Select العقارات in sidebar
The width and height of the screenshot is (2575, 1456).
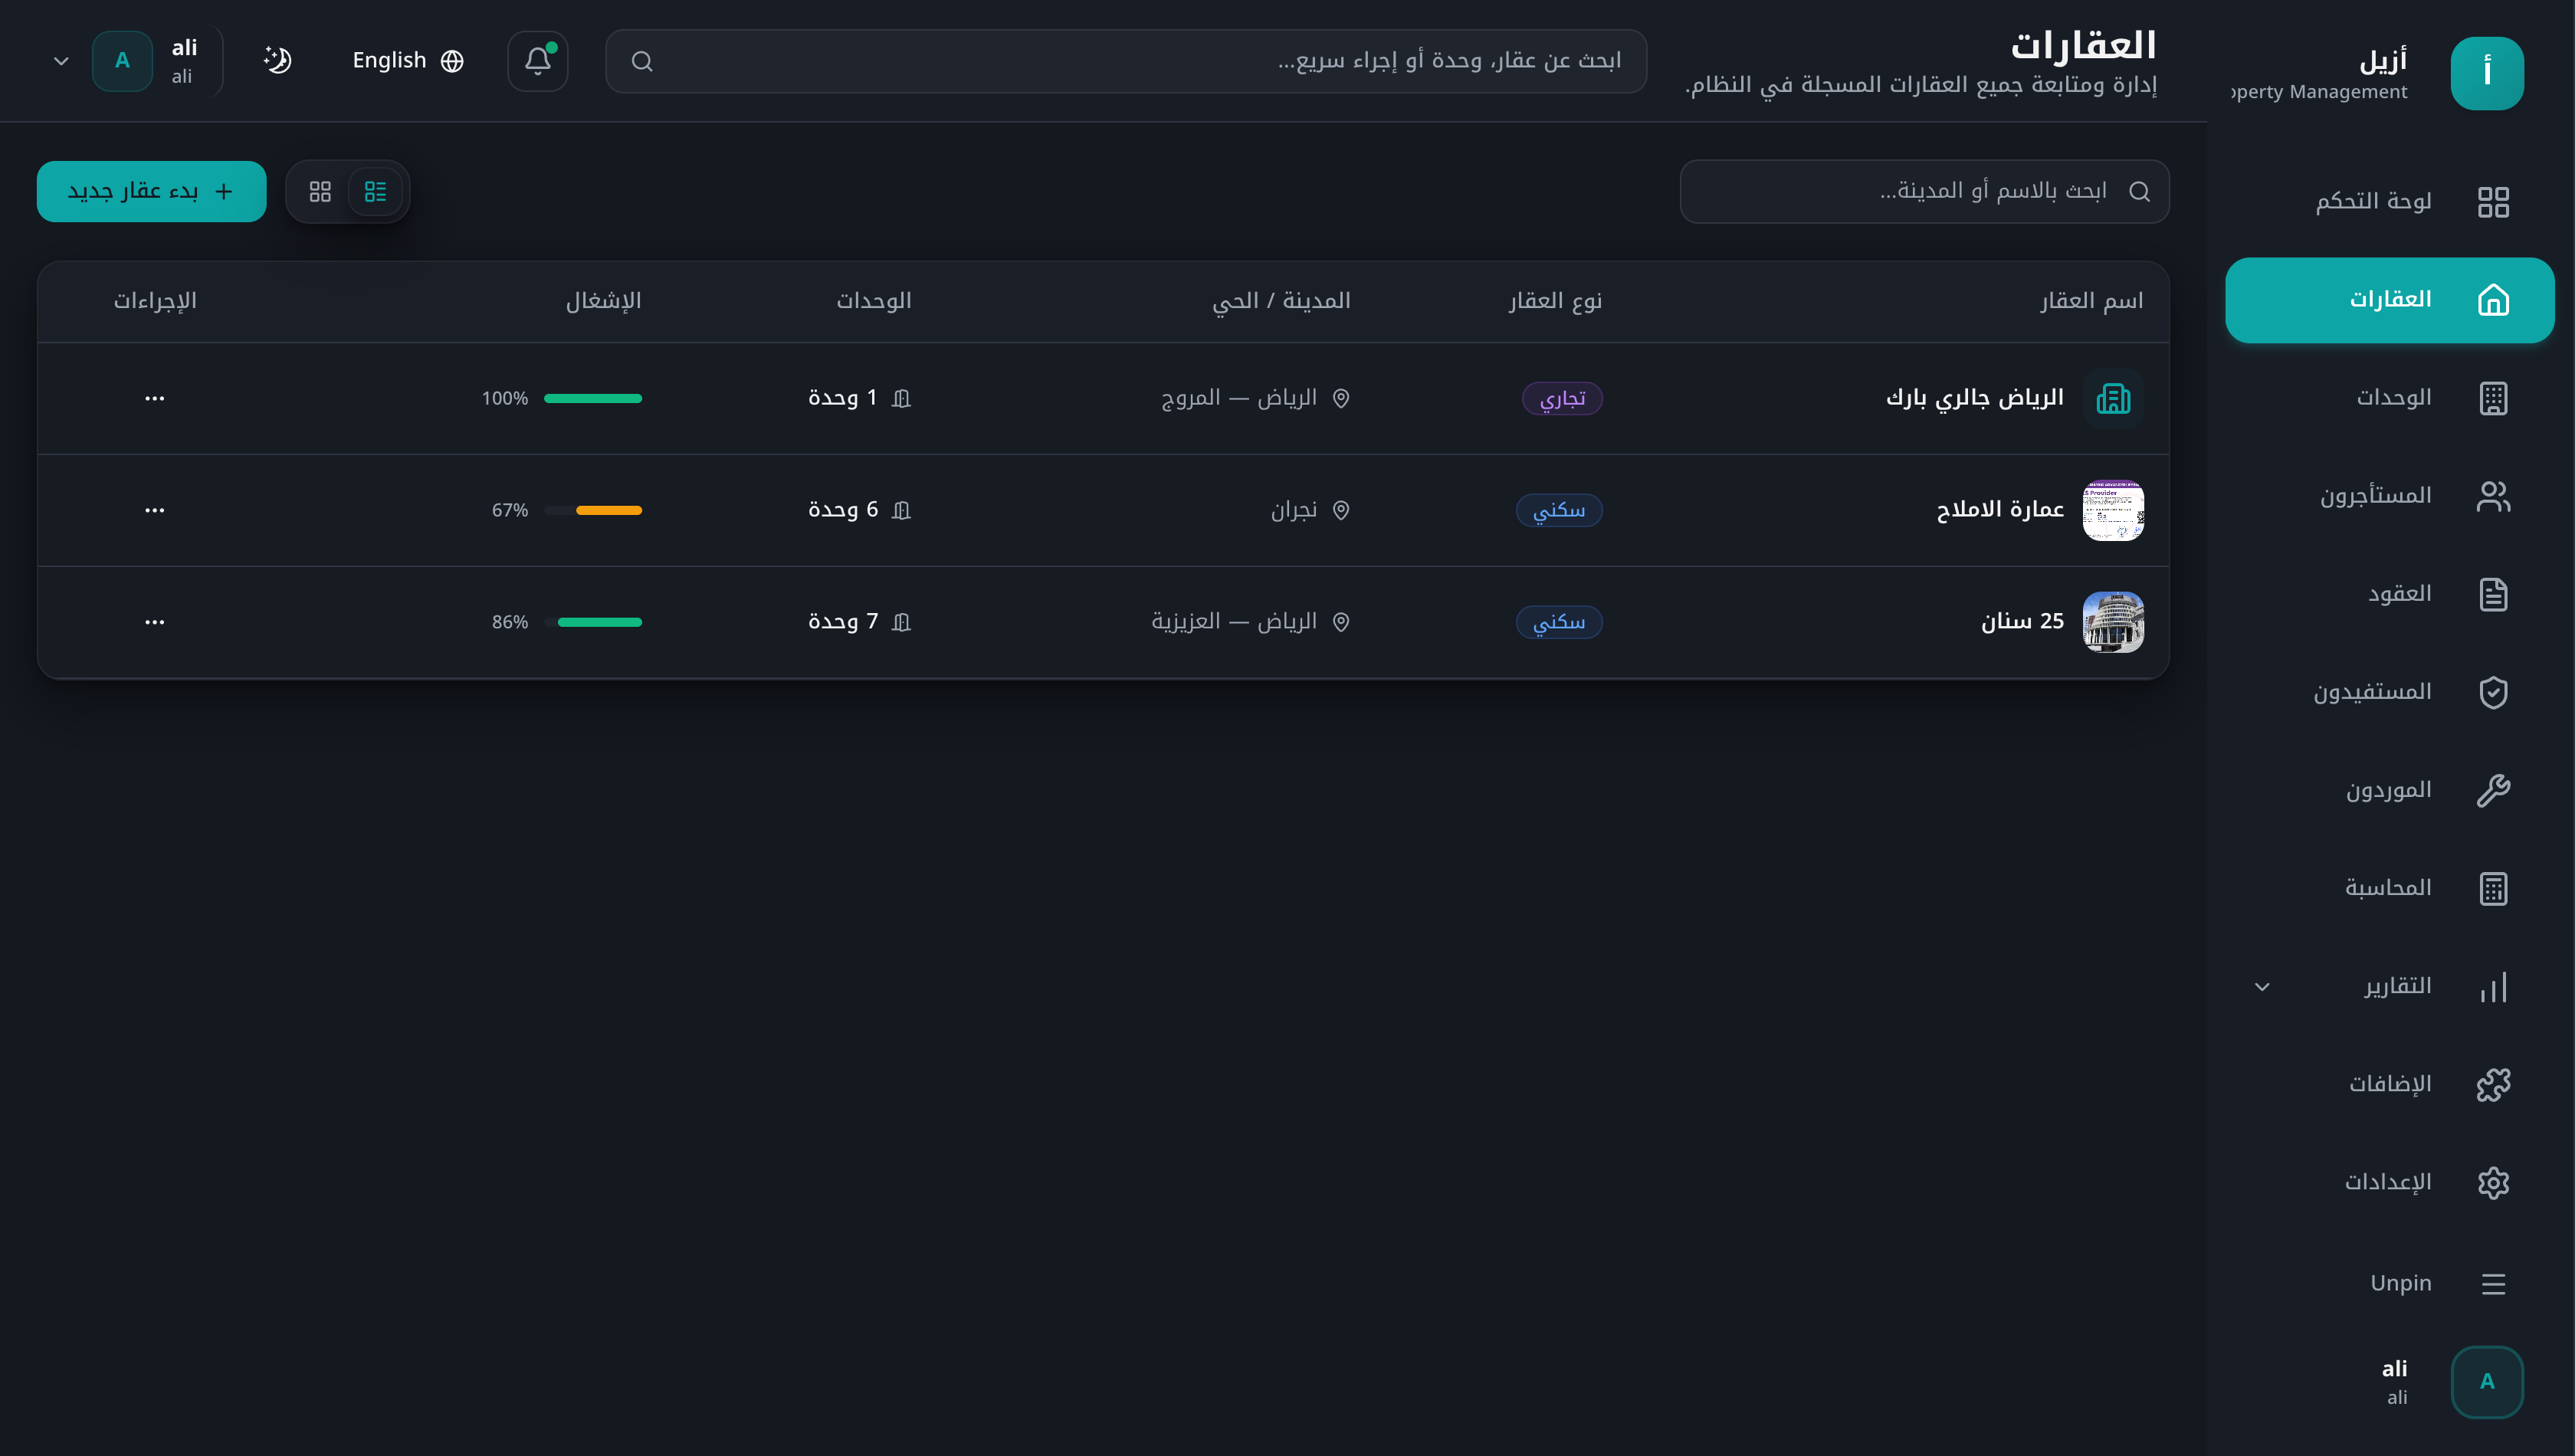2389,300
